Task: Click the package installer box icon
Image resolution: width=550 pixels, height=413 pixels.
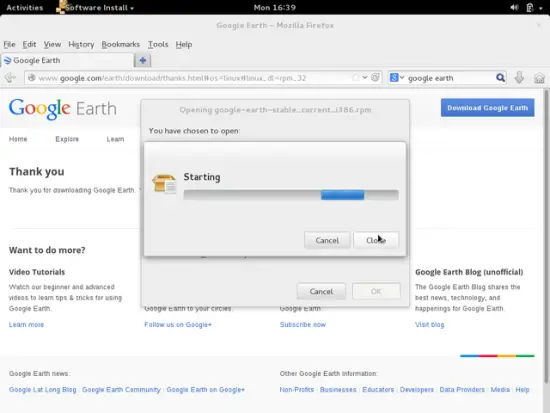Action: 164,184
